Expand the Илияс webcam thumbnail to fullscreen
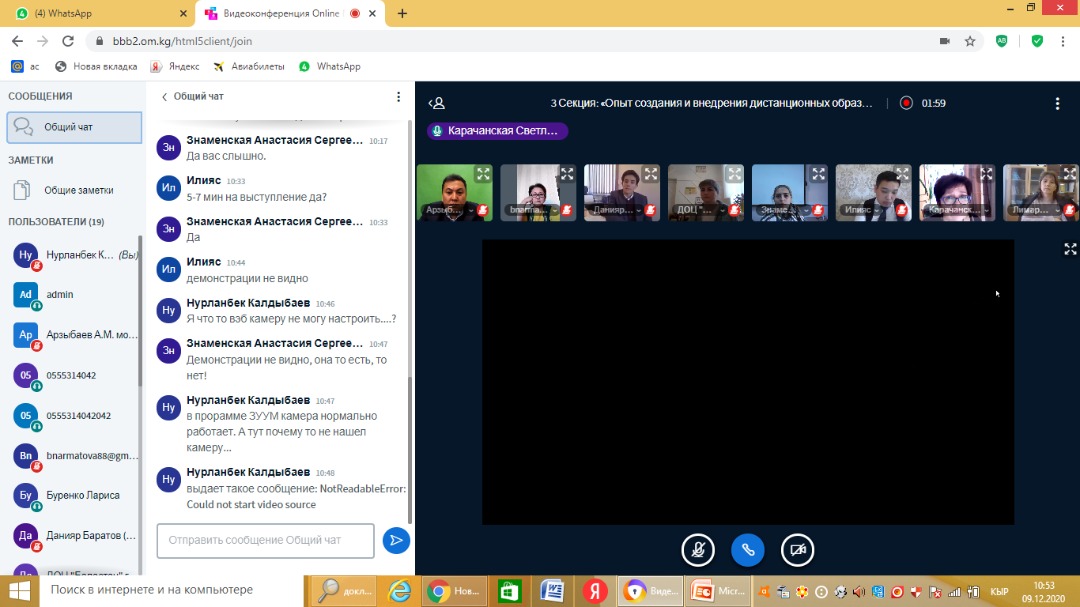Image resolution: width=1080 pixels, height=607 pixels. [902, 174]
